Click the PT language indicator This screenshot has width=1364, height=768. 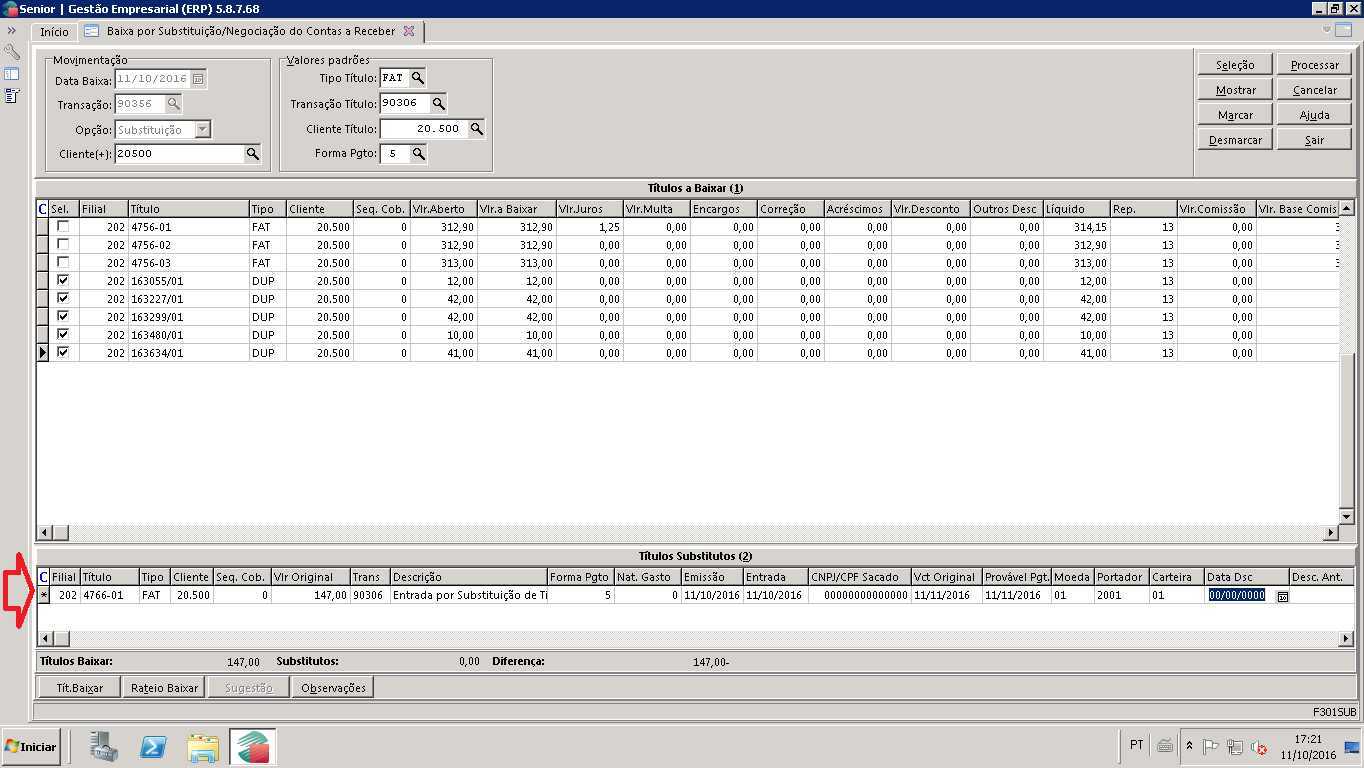[1137, 745]
